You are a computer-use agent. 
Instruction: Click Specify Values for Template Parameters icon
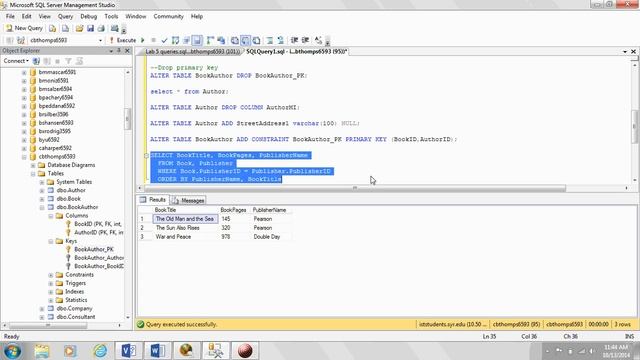click(x=318, y=40)
